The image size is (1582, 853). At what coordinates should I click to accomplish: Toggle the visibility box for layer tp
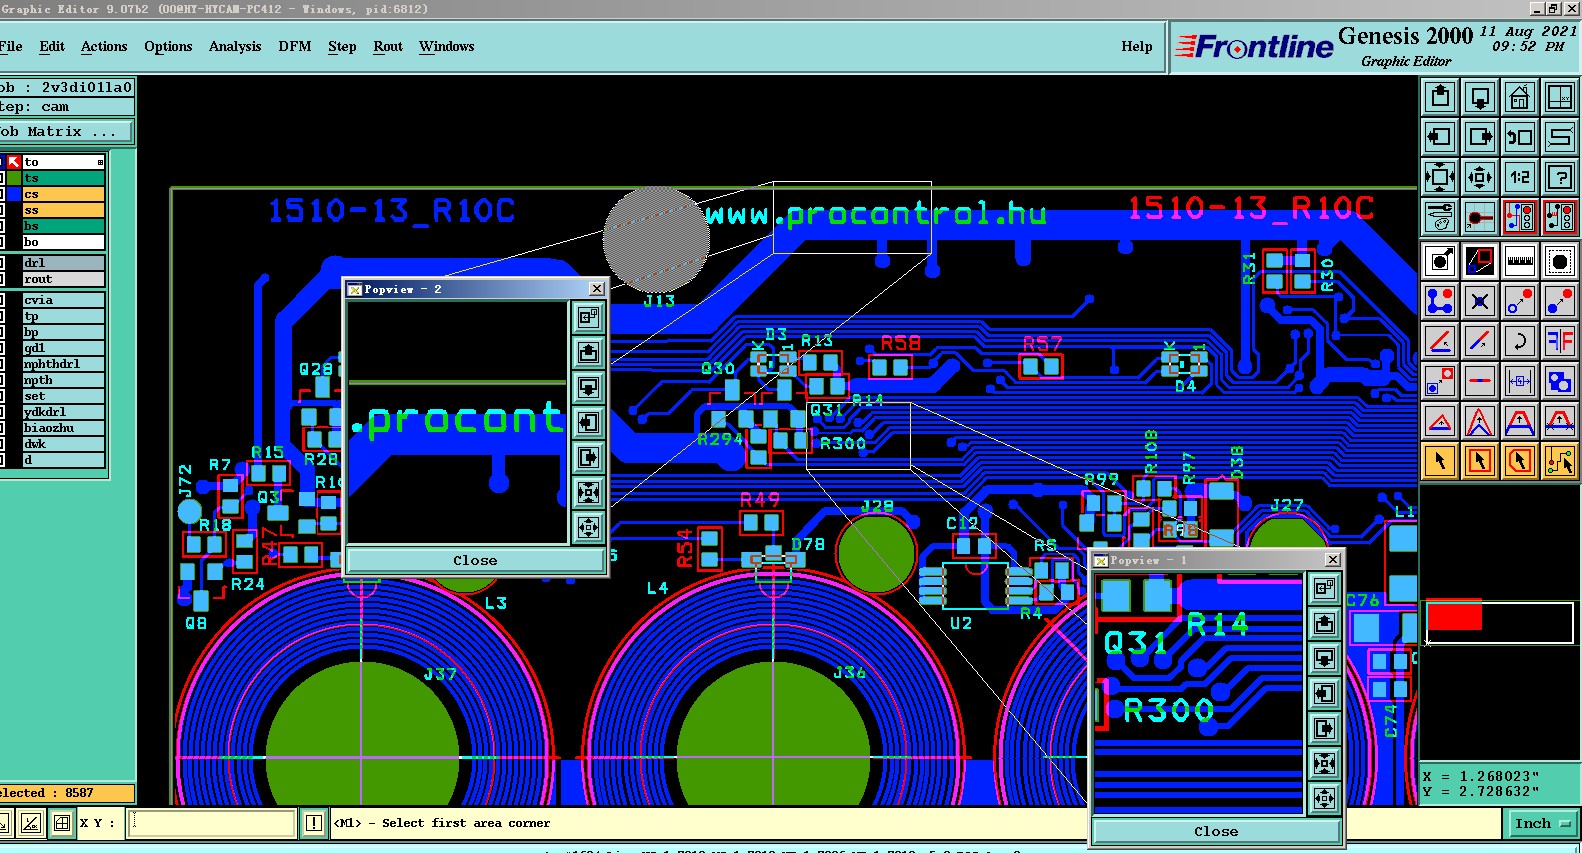[x=2, y=316]
